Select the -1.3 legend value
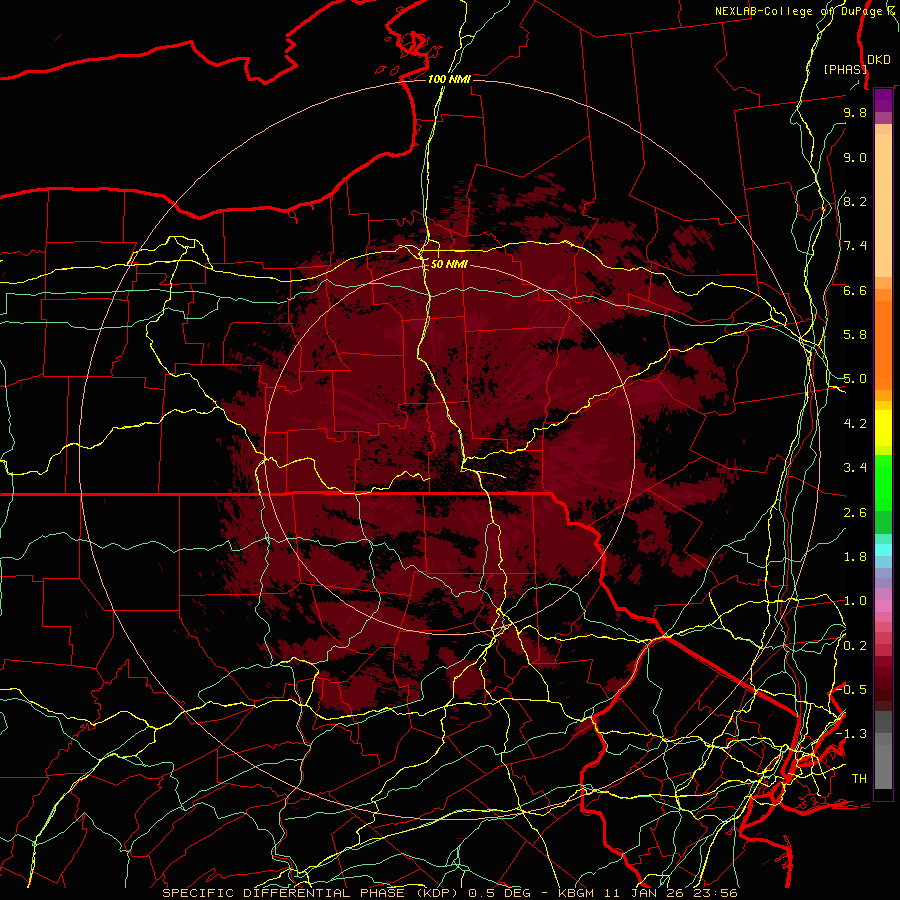This screenshot has height=900, width=900. (x=852, y=734)
